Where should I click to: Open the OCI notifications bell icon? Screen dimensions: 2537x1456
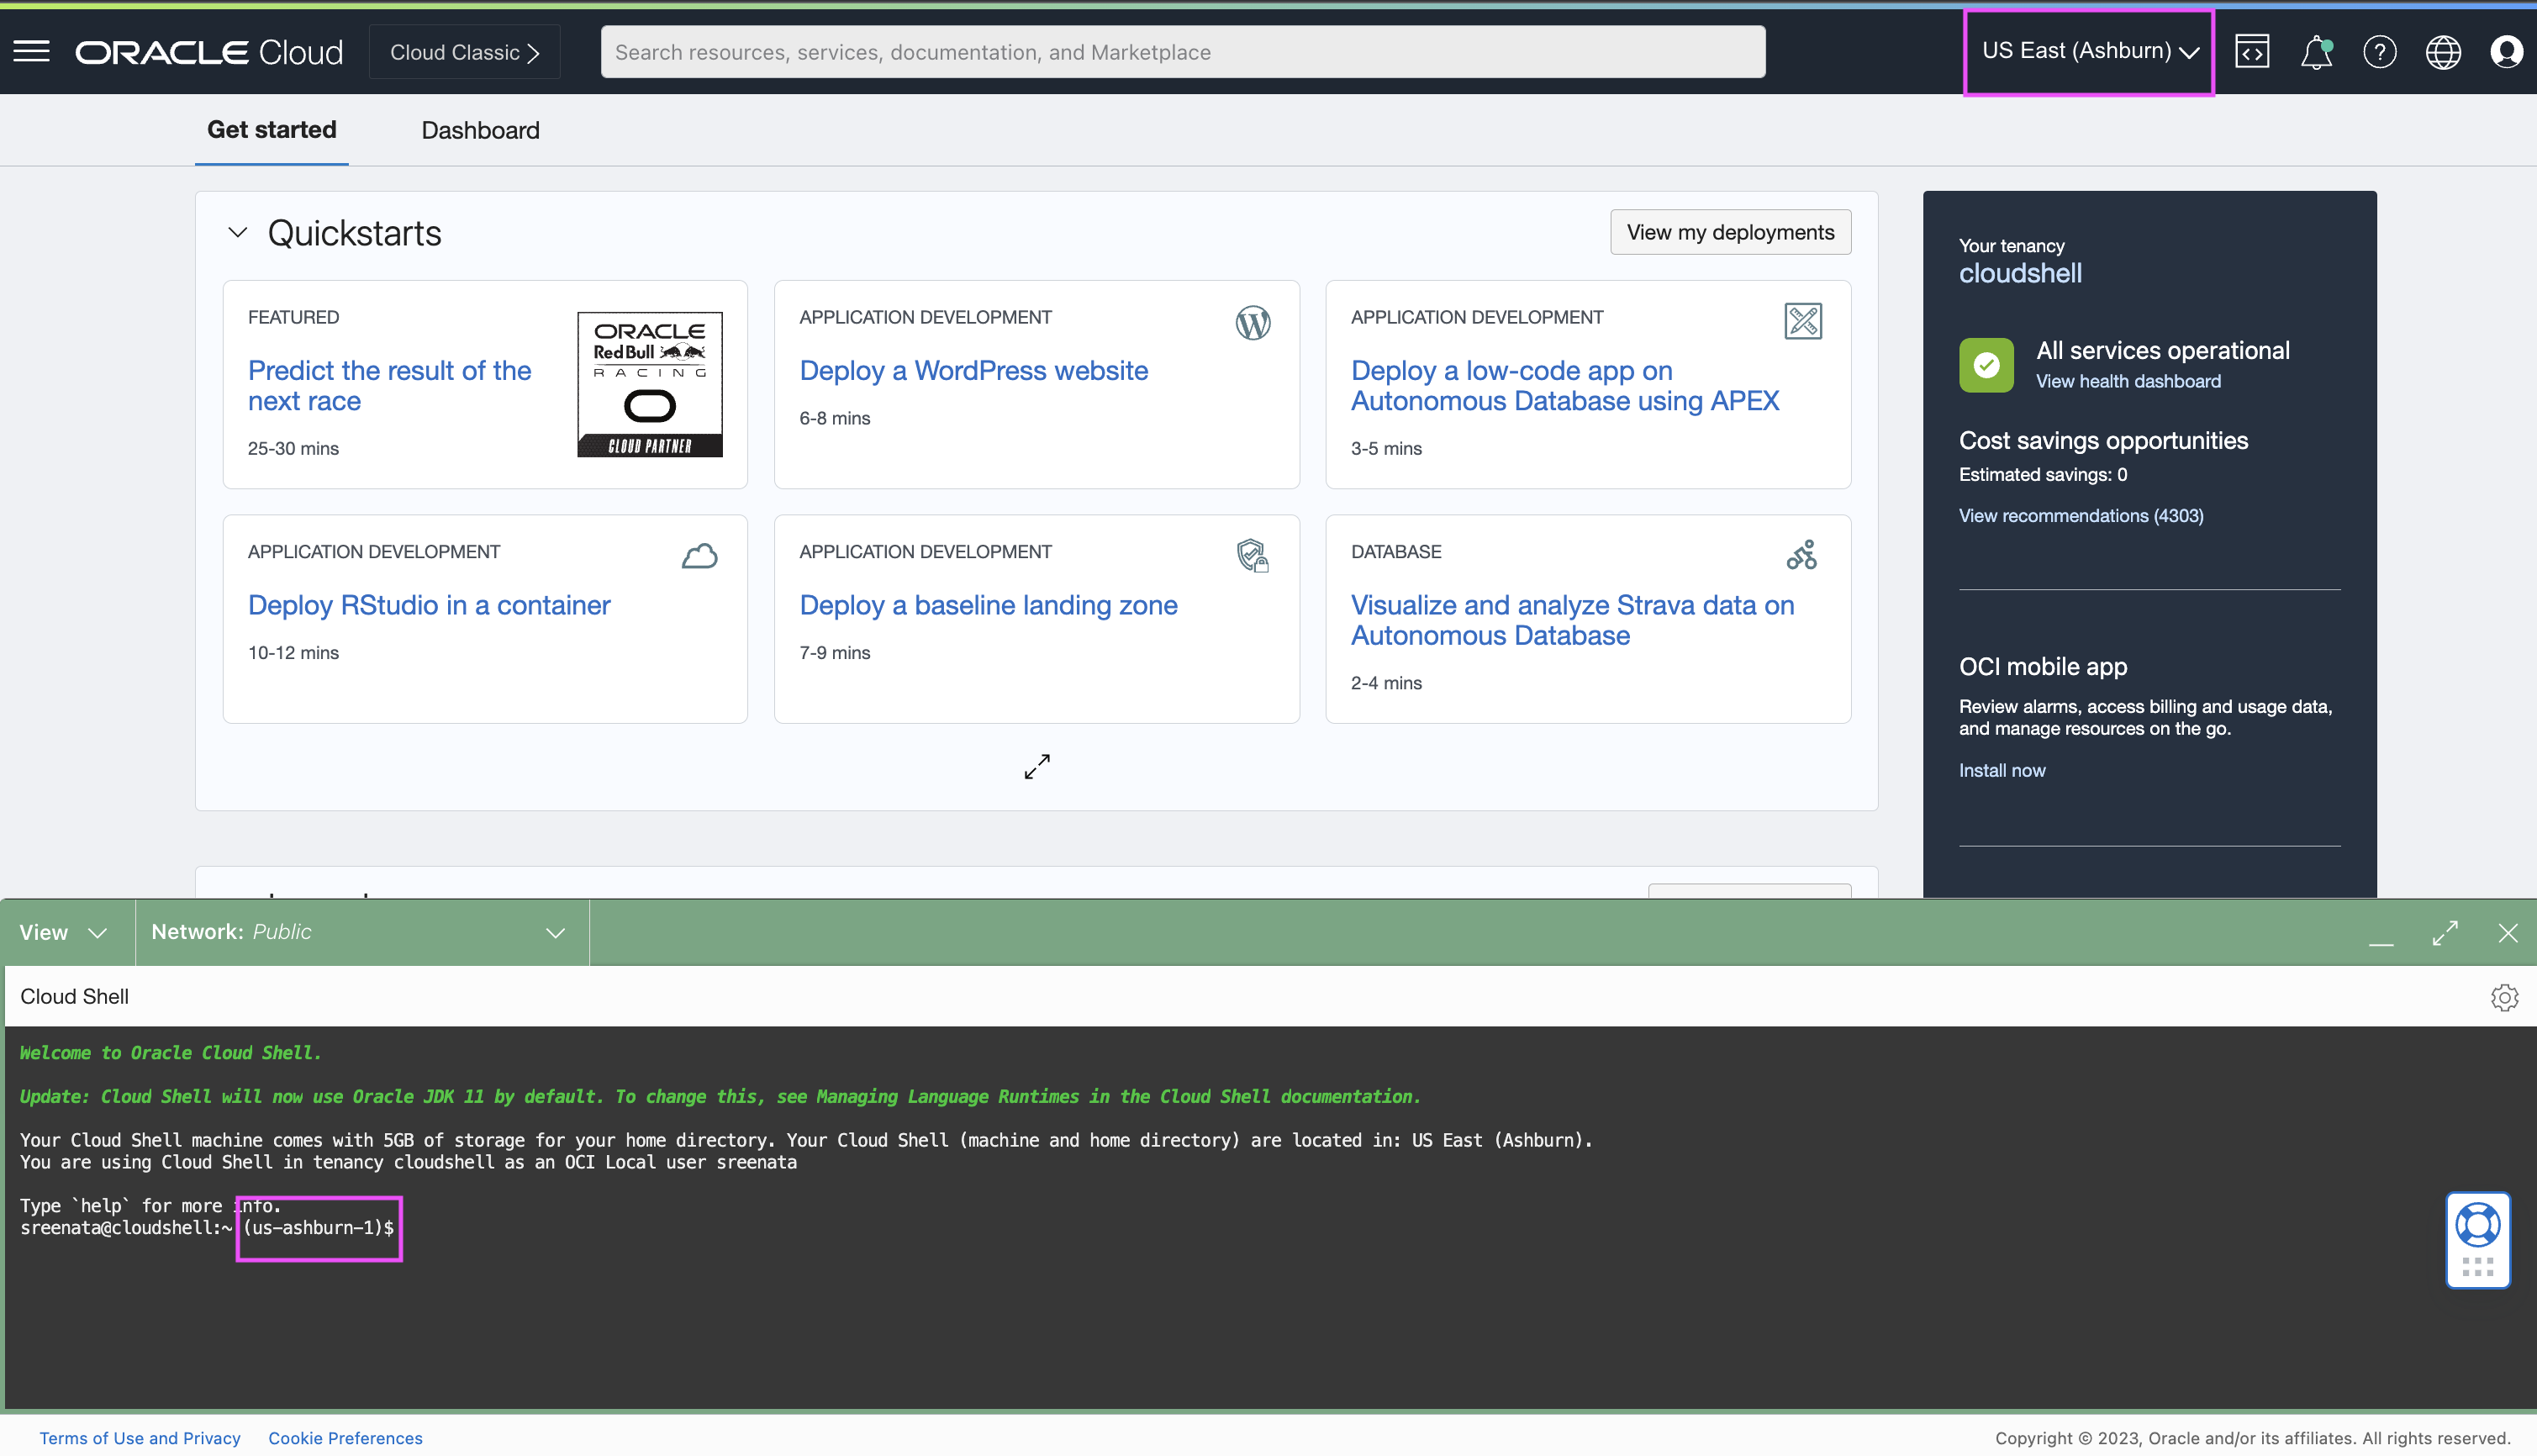click(2316, 52)
